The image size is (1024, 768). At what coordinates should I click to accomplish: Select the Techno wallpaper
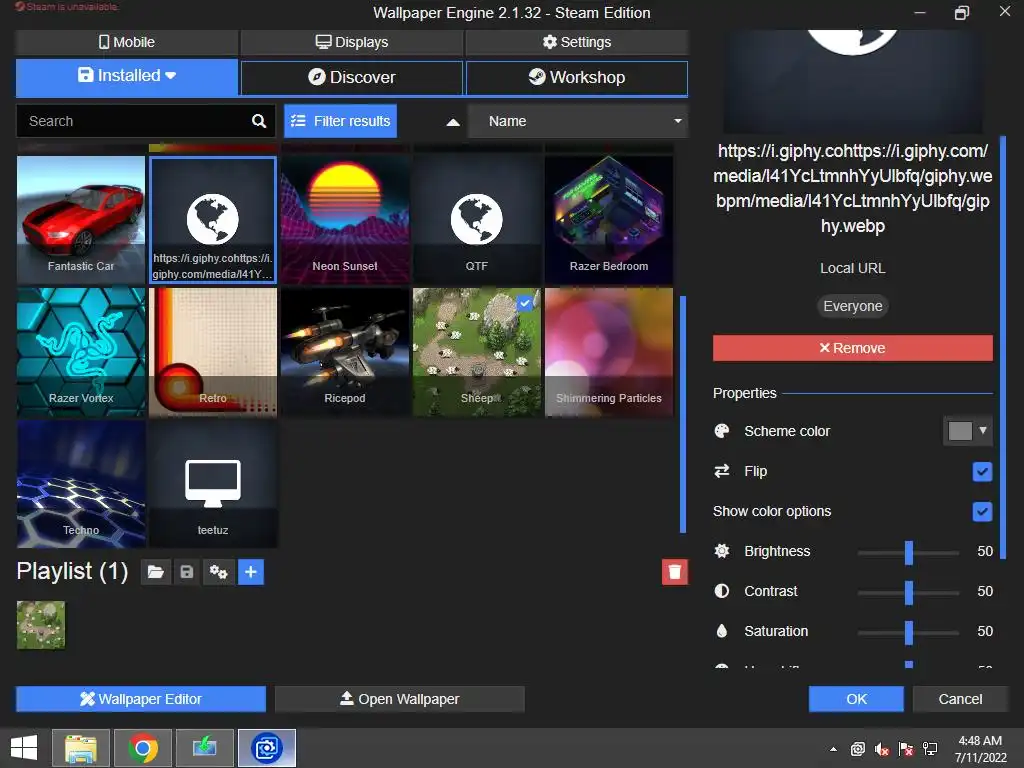coord(81,483)
